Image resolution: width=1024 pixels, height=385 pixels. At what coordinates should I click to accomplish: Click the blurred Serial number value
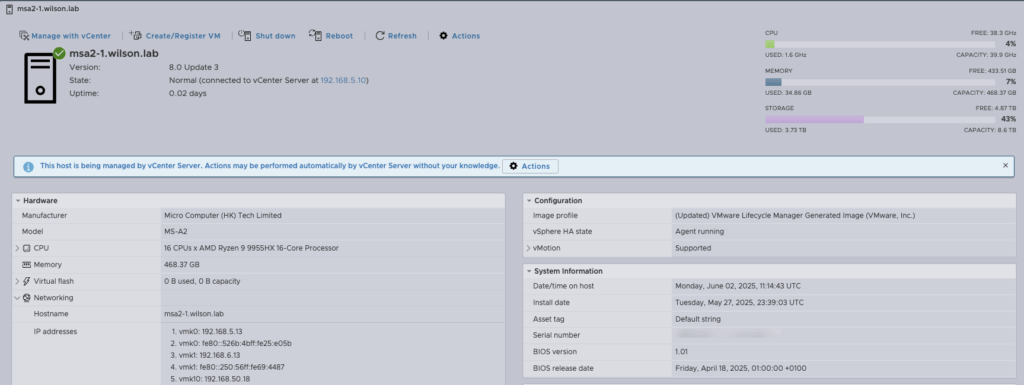(x=728, y=334)
